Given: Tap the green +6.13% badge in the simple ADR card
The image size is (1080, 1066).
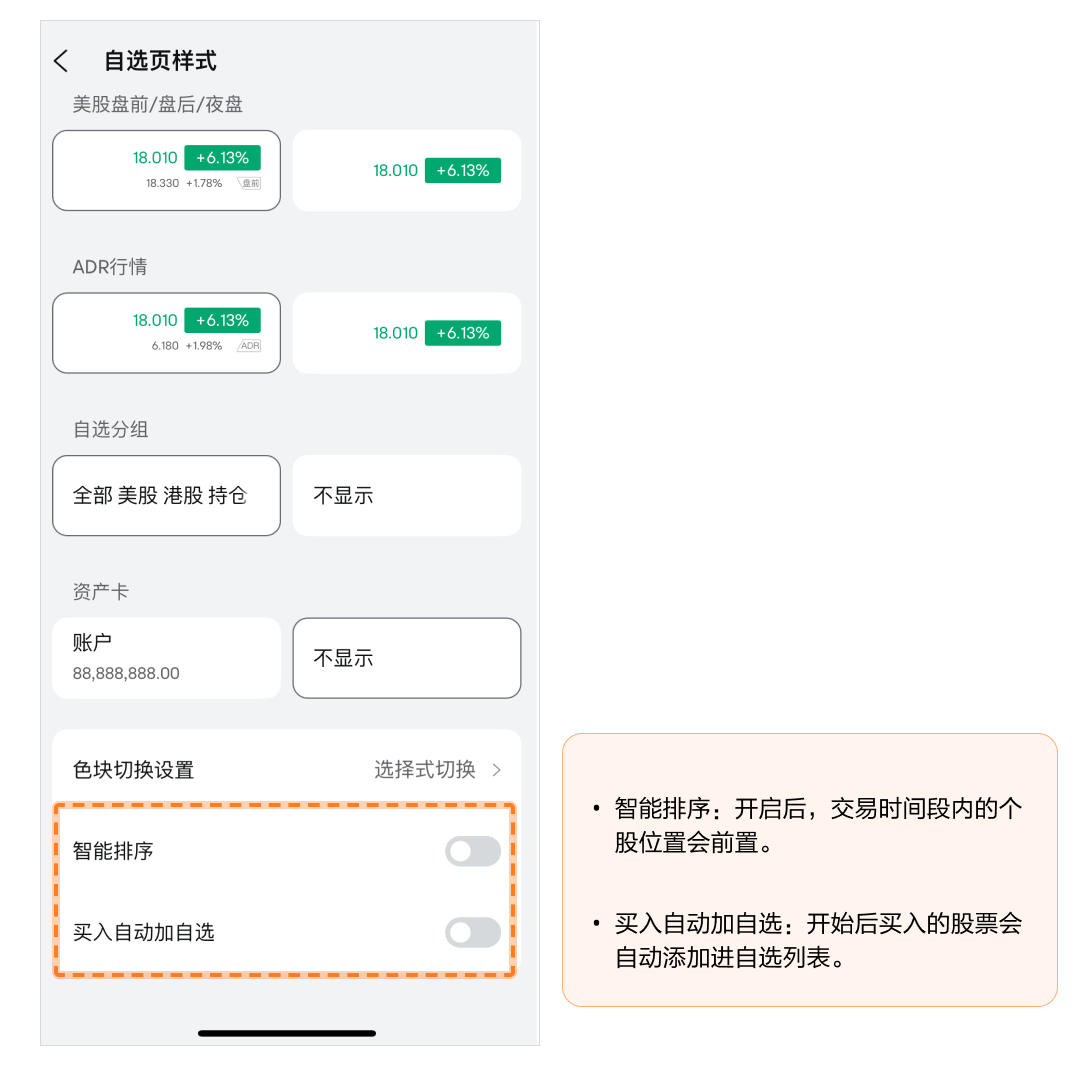Looking at the screenshot, I should (462, 333).
